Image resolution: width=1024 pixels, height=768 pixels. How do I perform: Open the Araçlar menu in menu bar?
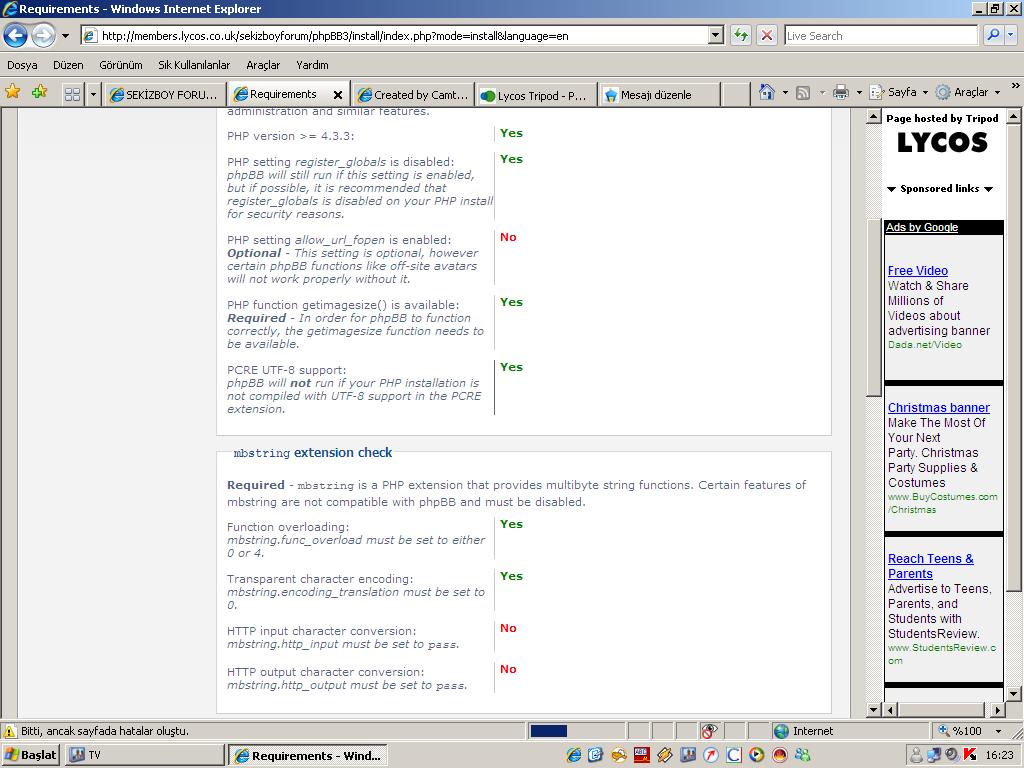click(263, 65)
